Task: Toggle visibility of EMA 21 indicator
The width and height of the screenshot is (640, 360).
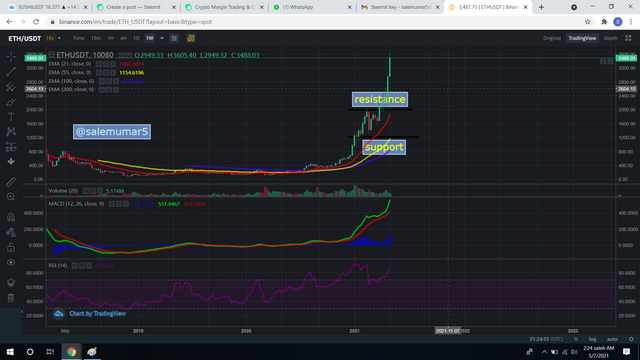Action: (99, 64)
